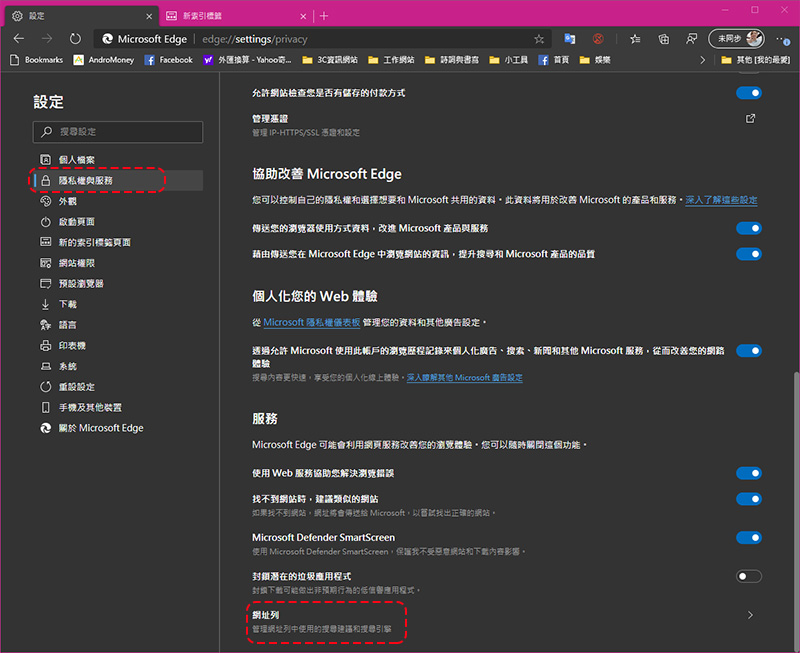Image resolution: width=800 pixels, height=653 pixels.
Task: Turn off Microsoft Defender SmartScreen toggle
Action: pos(748,537)
